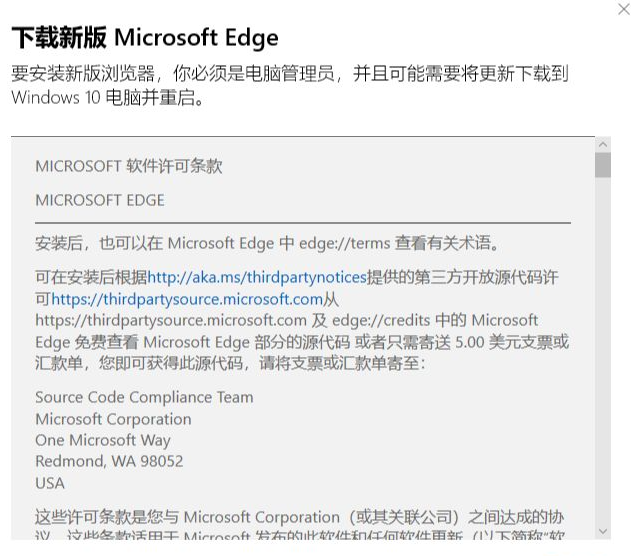Click the scrollbar down arrow
Viewport: 635px width, 556px height.
(x=602, y=530)
